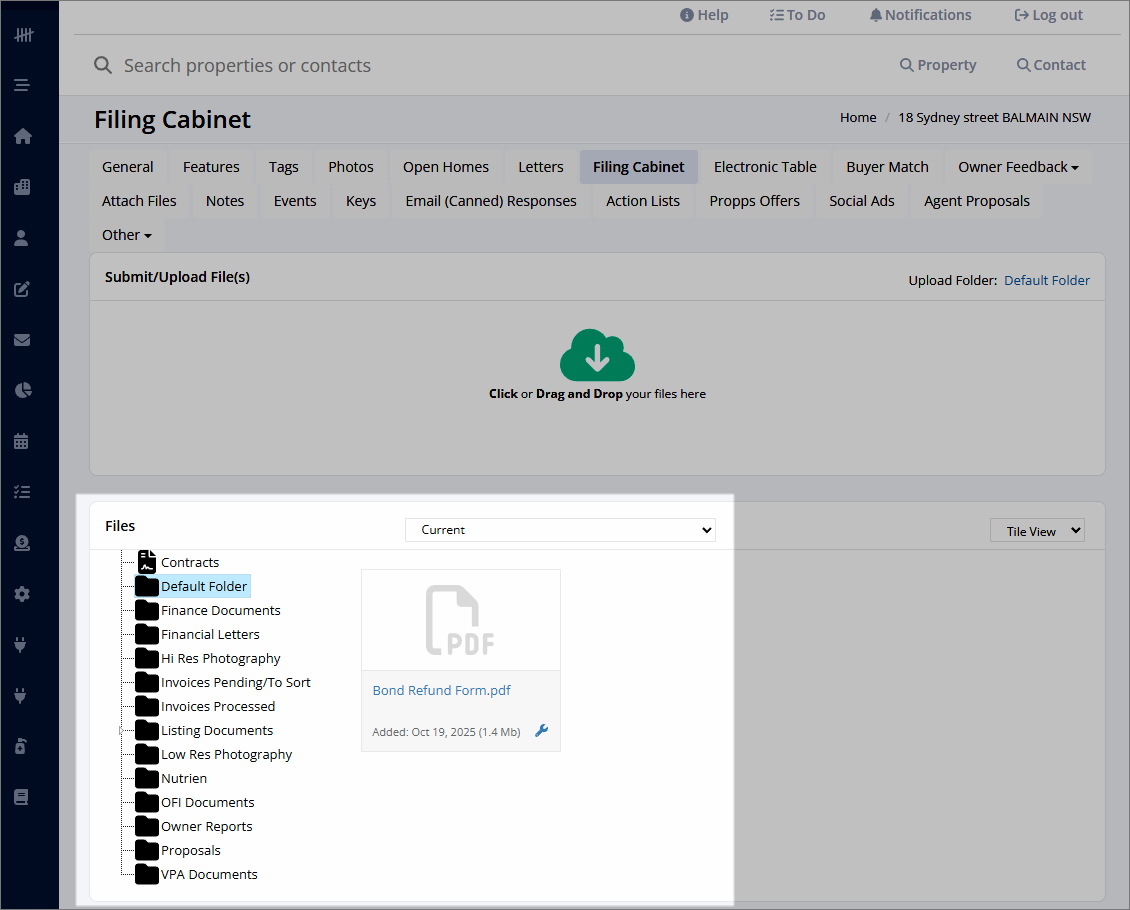Open the Tags tab
The width and height of the screenshot is (1130, 910).
(283, 167)
